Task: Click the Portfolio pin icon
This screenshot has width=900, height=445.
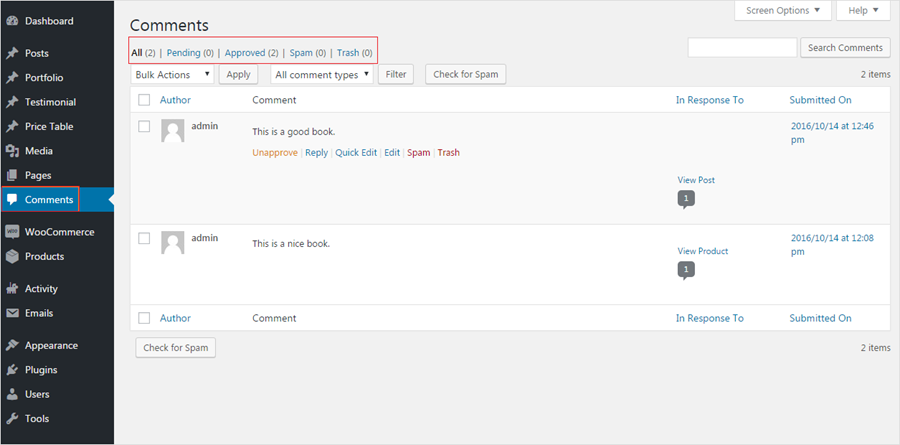Action: click(11, 78)
